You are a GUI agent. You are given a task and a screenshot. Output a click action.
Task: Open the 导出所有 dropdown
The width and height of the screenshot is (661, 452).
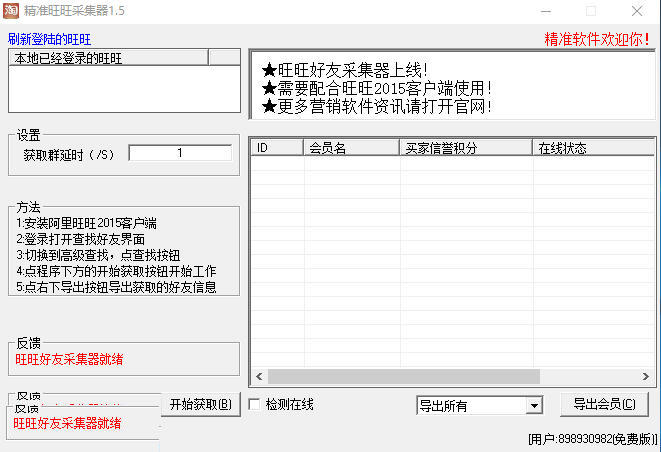point(479,406)
